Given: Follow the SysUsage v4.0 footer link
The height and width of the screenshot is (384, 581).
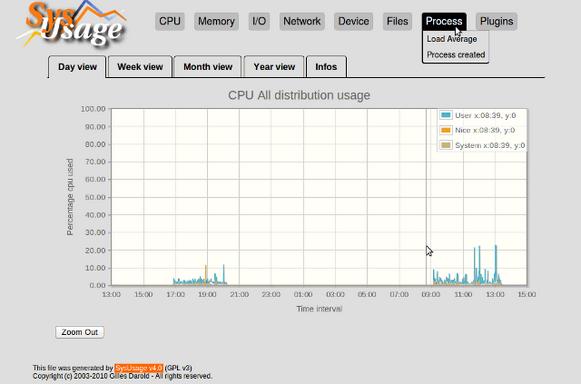Looking at the screenshot, I should click(139, 368).
